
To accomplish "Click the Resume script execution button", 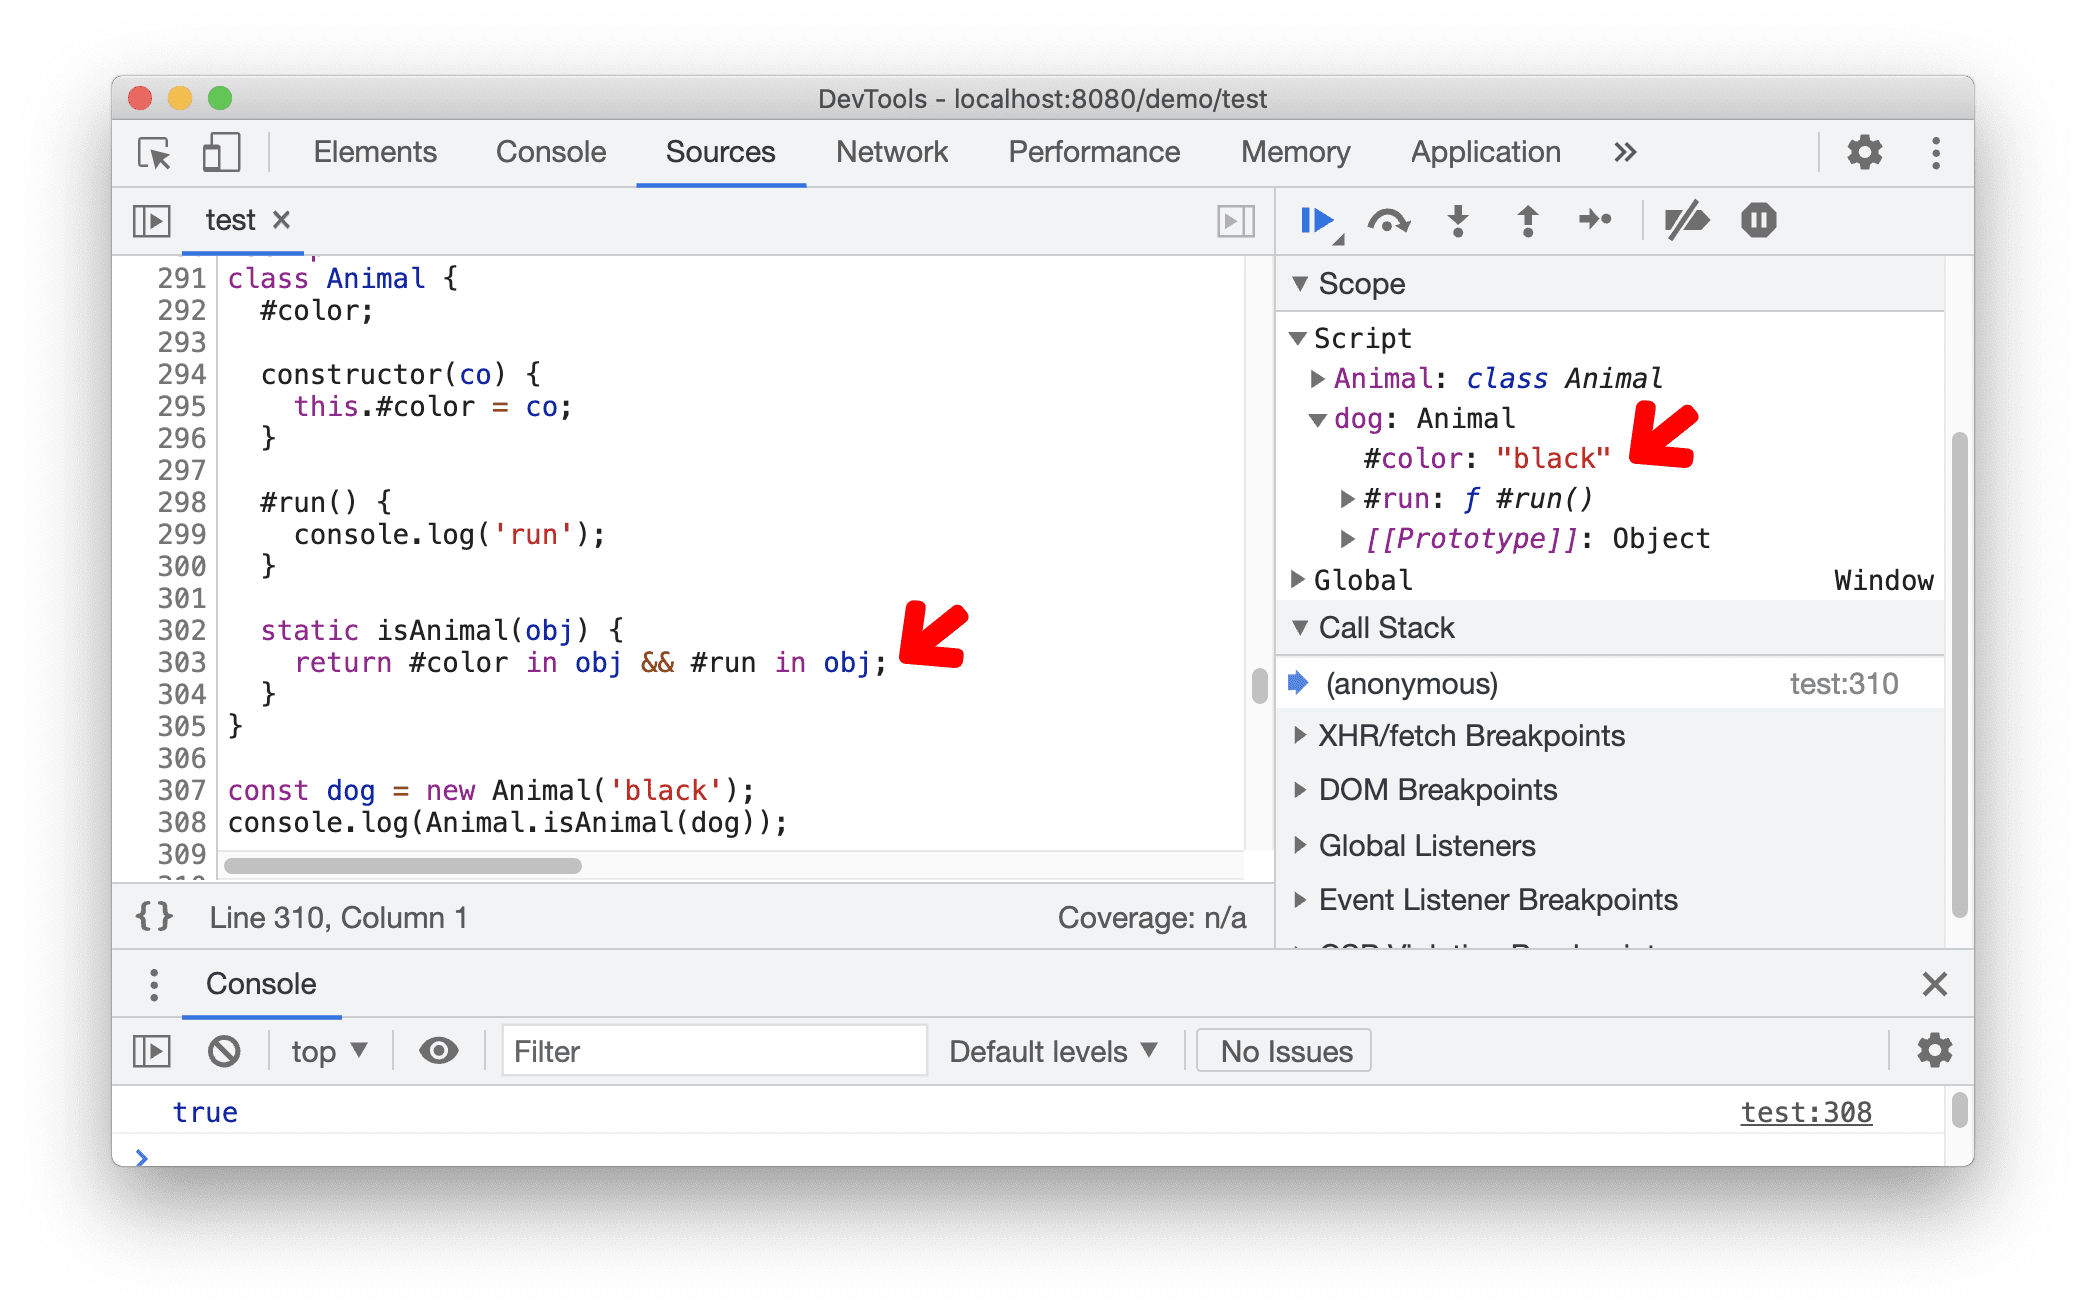I will pyautogui.click(x=1315, y=221).
